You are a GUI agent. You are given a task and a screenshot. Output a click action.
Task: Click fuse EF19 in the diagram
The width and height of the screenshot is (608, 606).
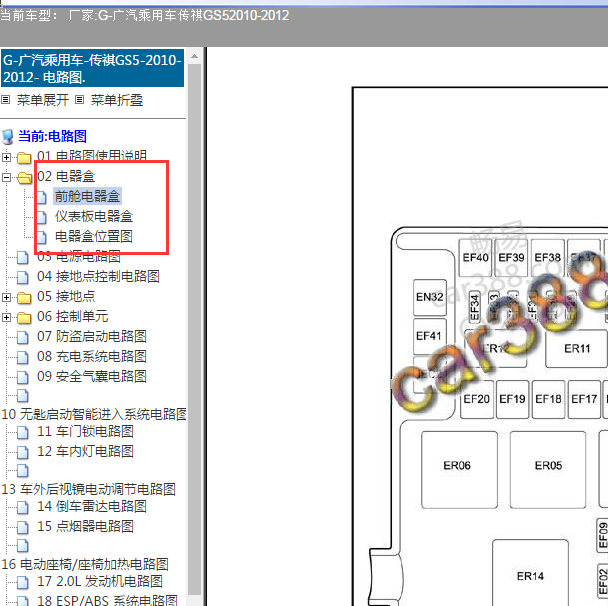[512, 399]
